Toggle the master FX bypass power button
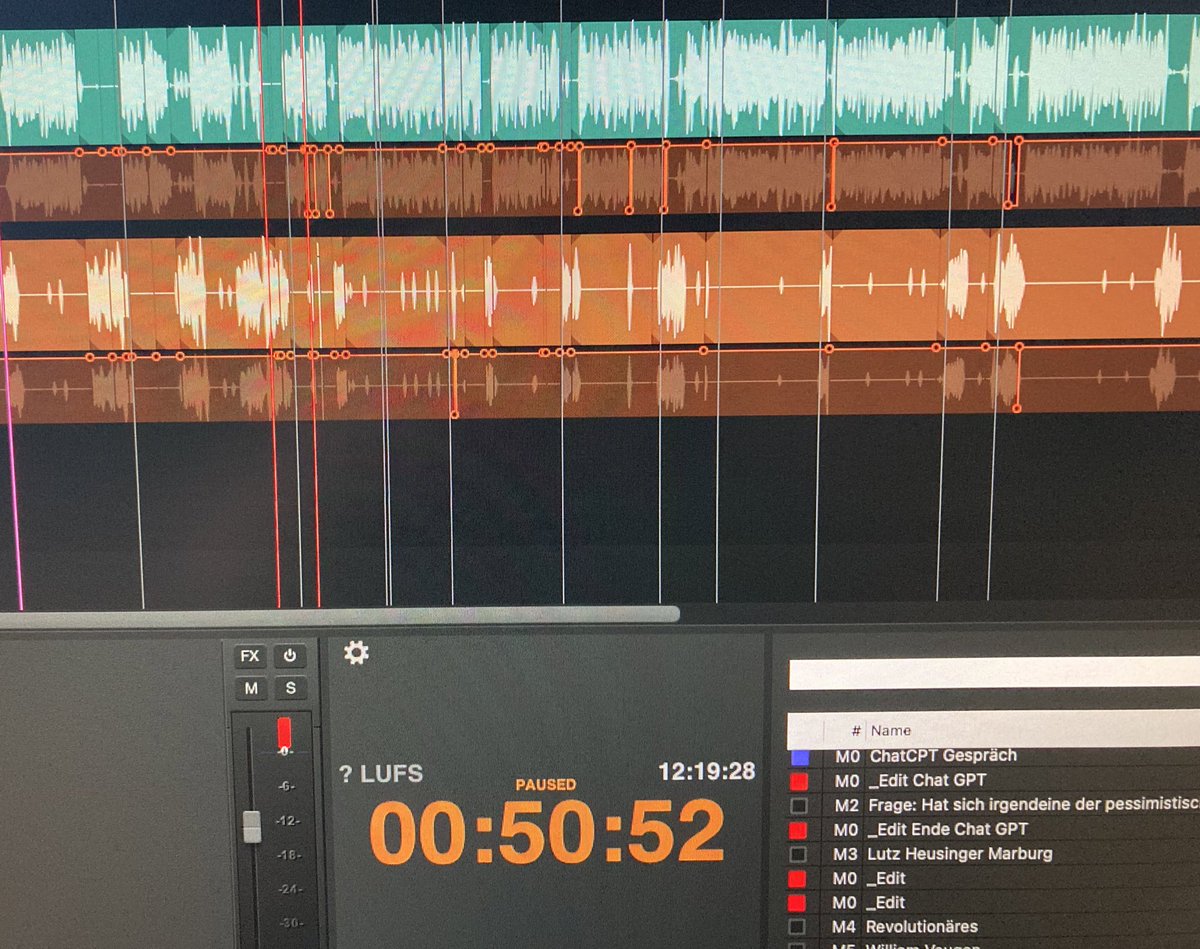The width and height of the screenshot is (1200, 949). 290,657
